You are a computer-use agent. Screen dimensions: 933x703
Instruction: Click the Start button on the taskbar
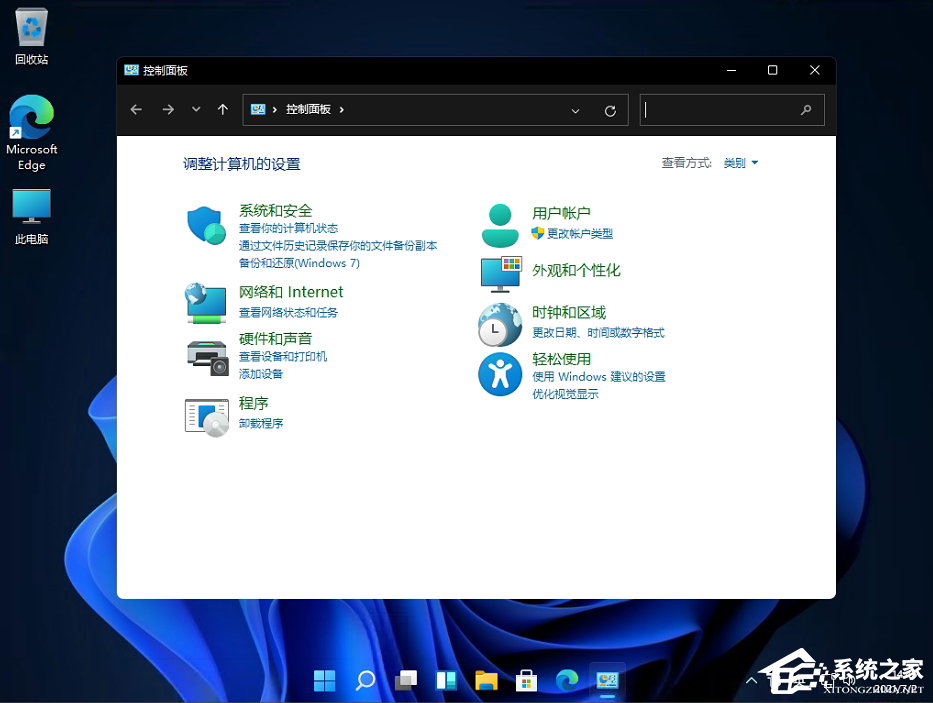pos(324,679)
